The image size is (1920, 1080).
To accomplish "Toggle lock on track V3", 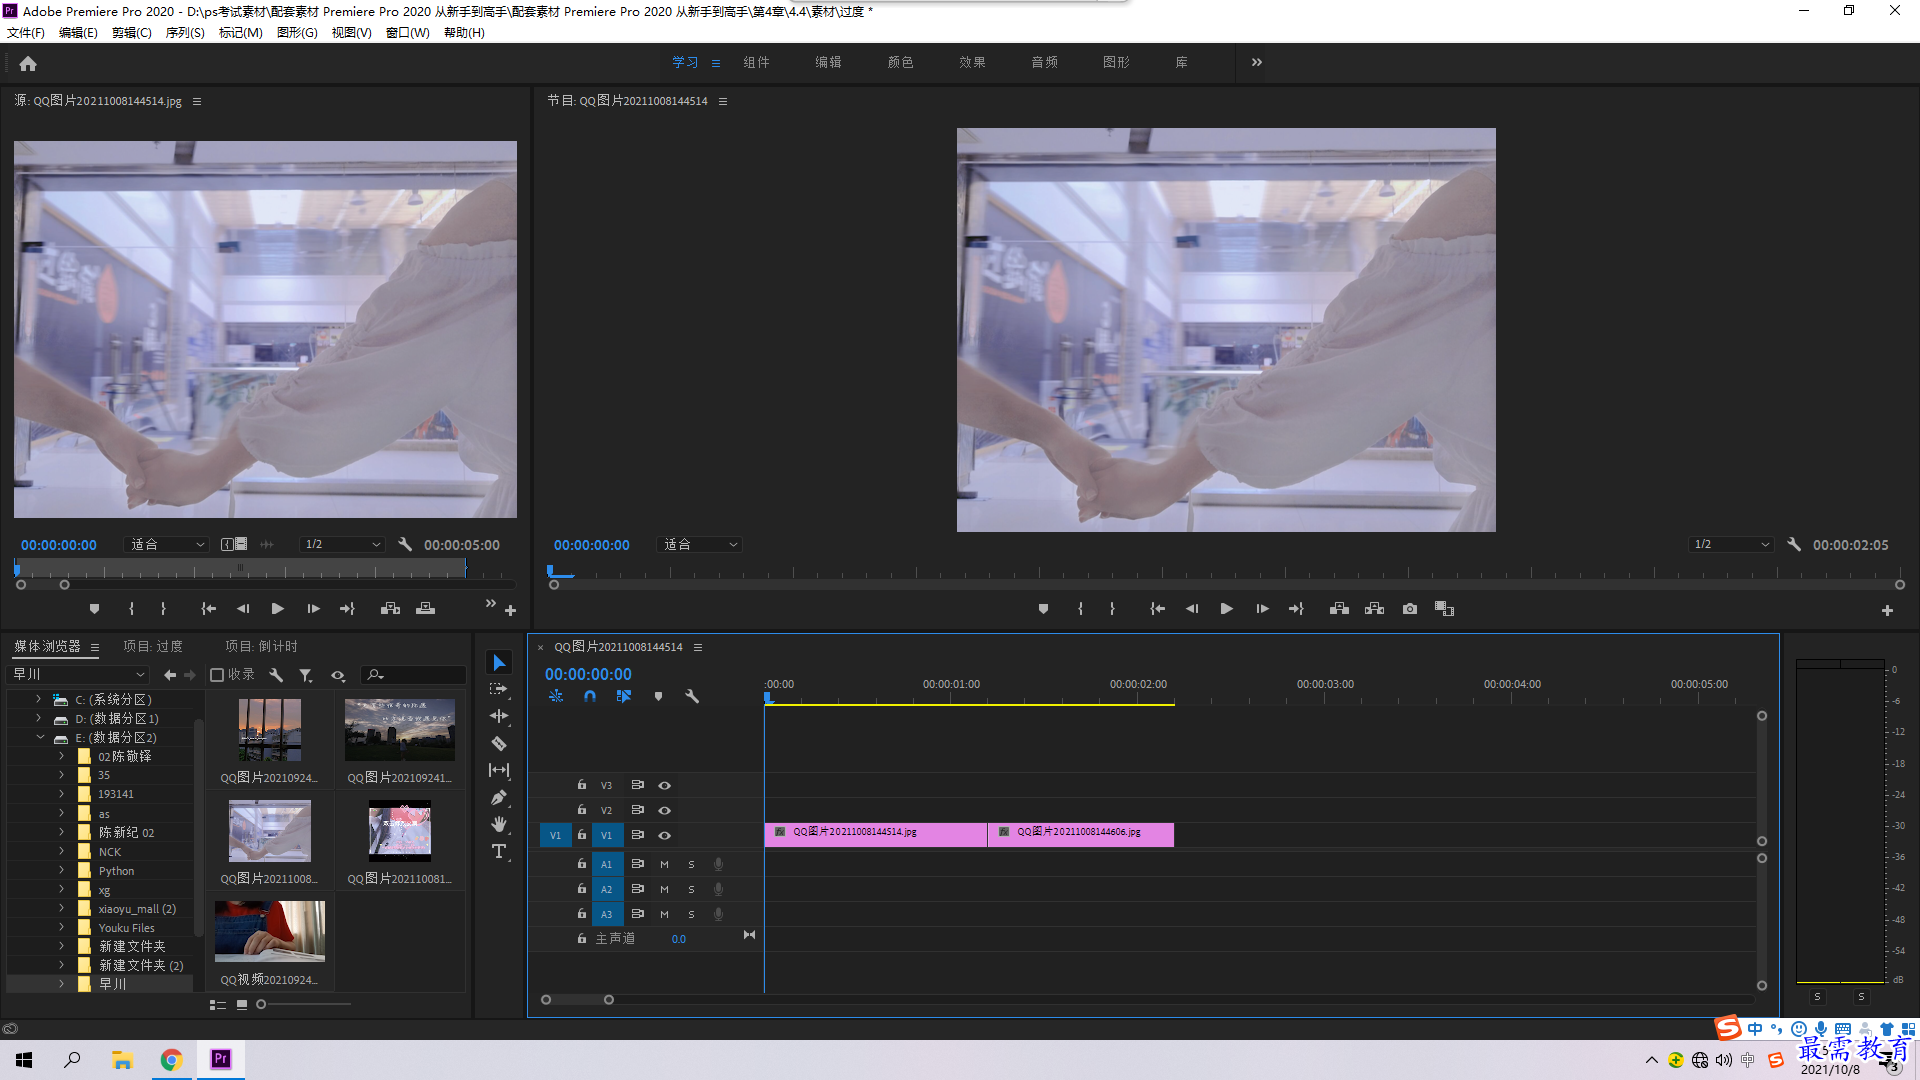I will [581, 785].
